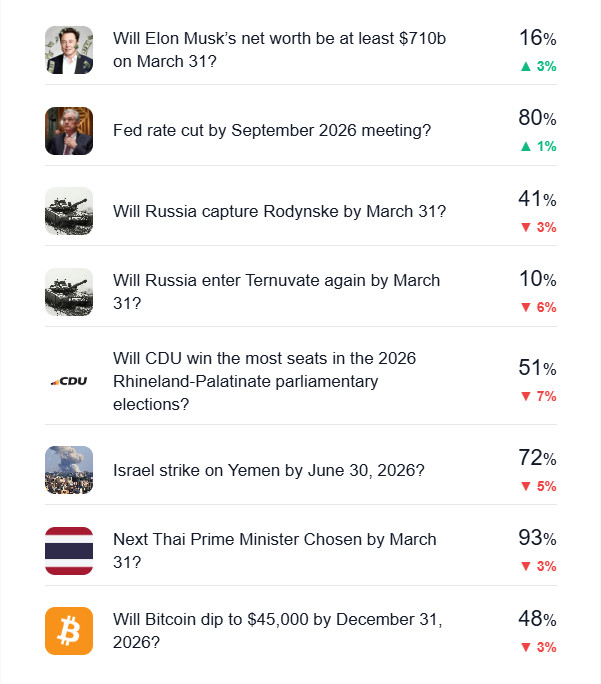
Task: Open the Elon Musk net worth $710b market
Action: pos(279,50)
